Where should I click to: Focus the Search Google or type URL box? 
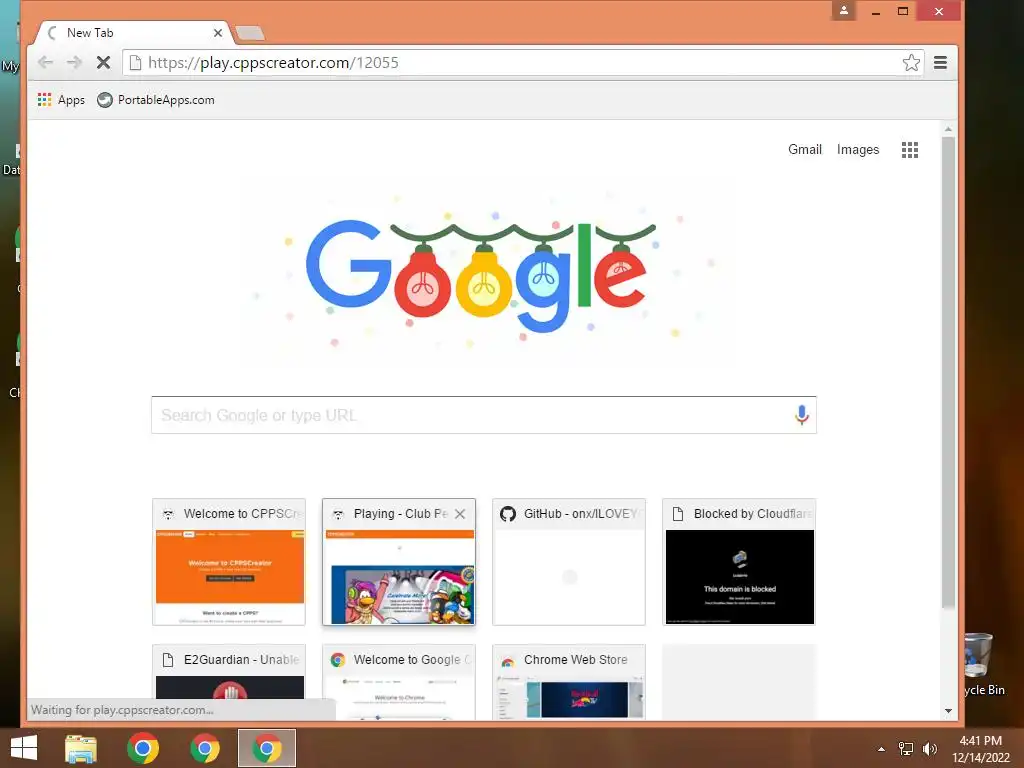[484, 415]
